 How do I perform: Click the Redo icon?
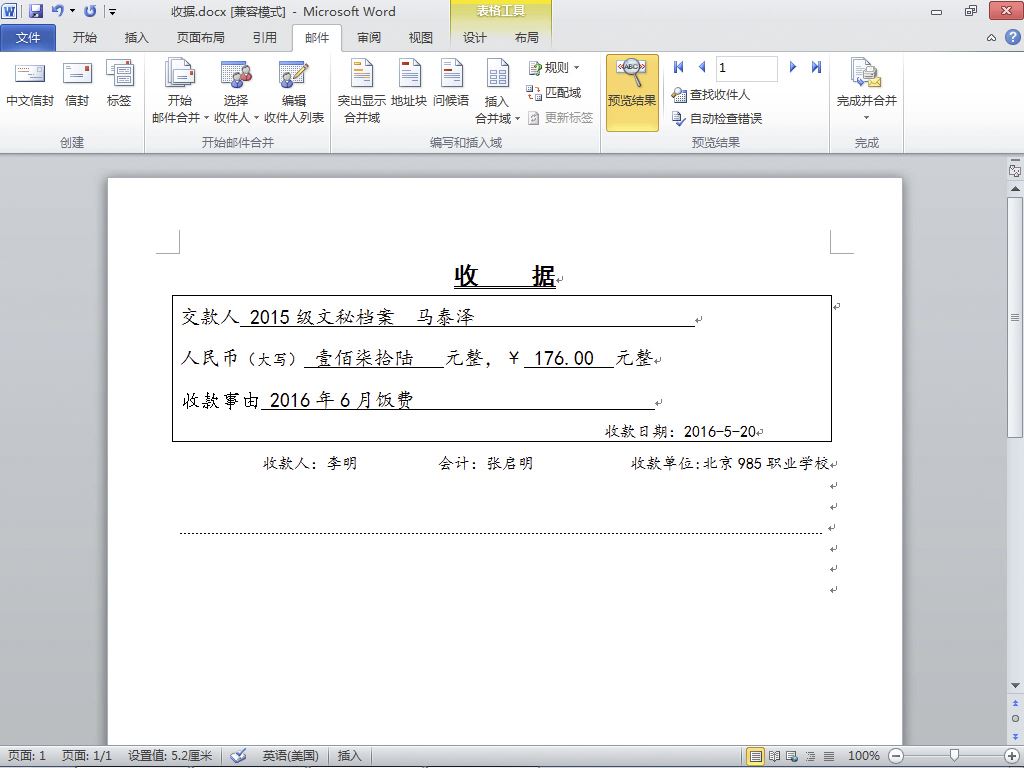[x=90, y=11]
